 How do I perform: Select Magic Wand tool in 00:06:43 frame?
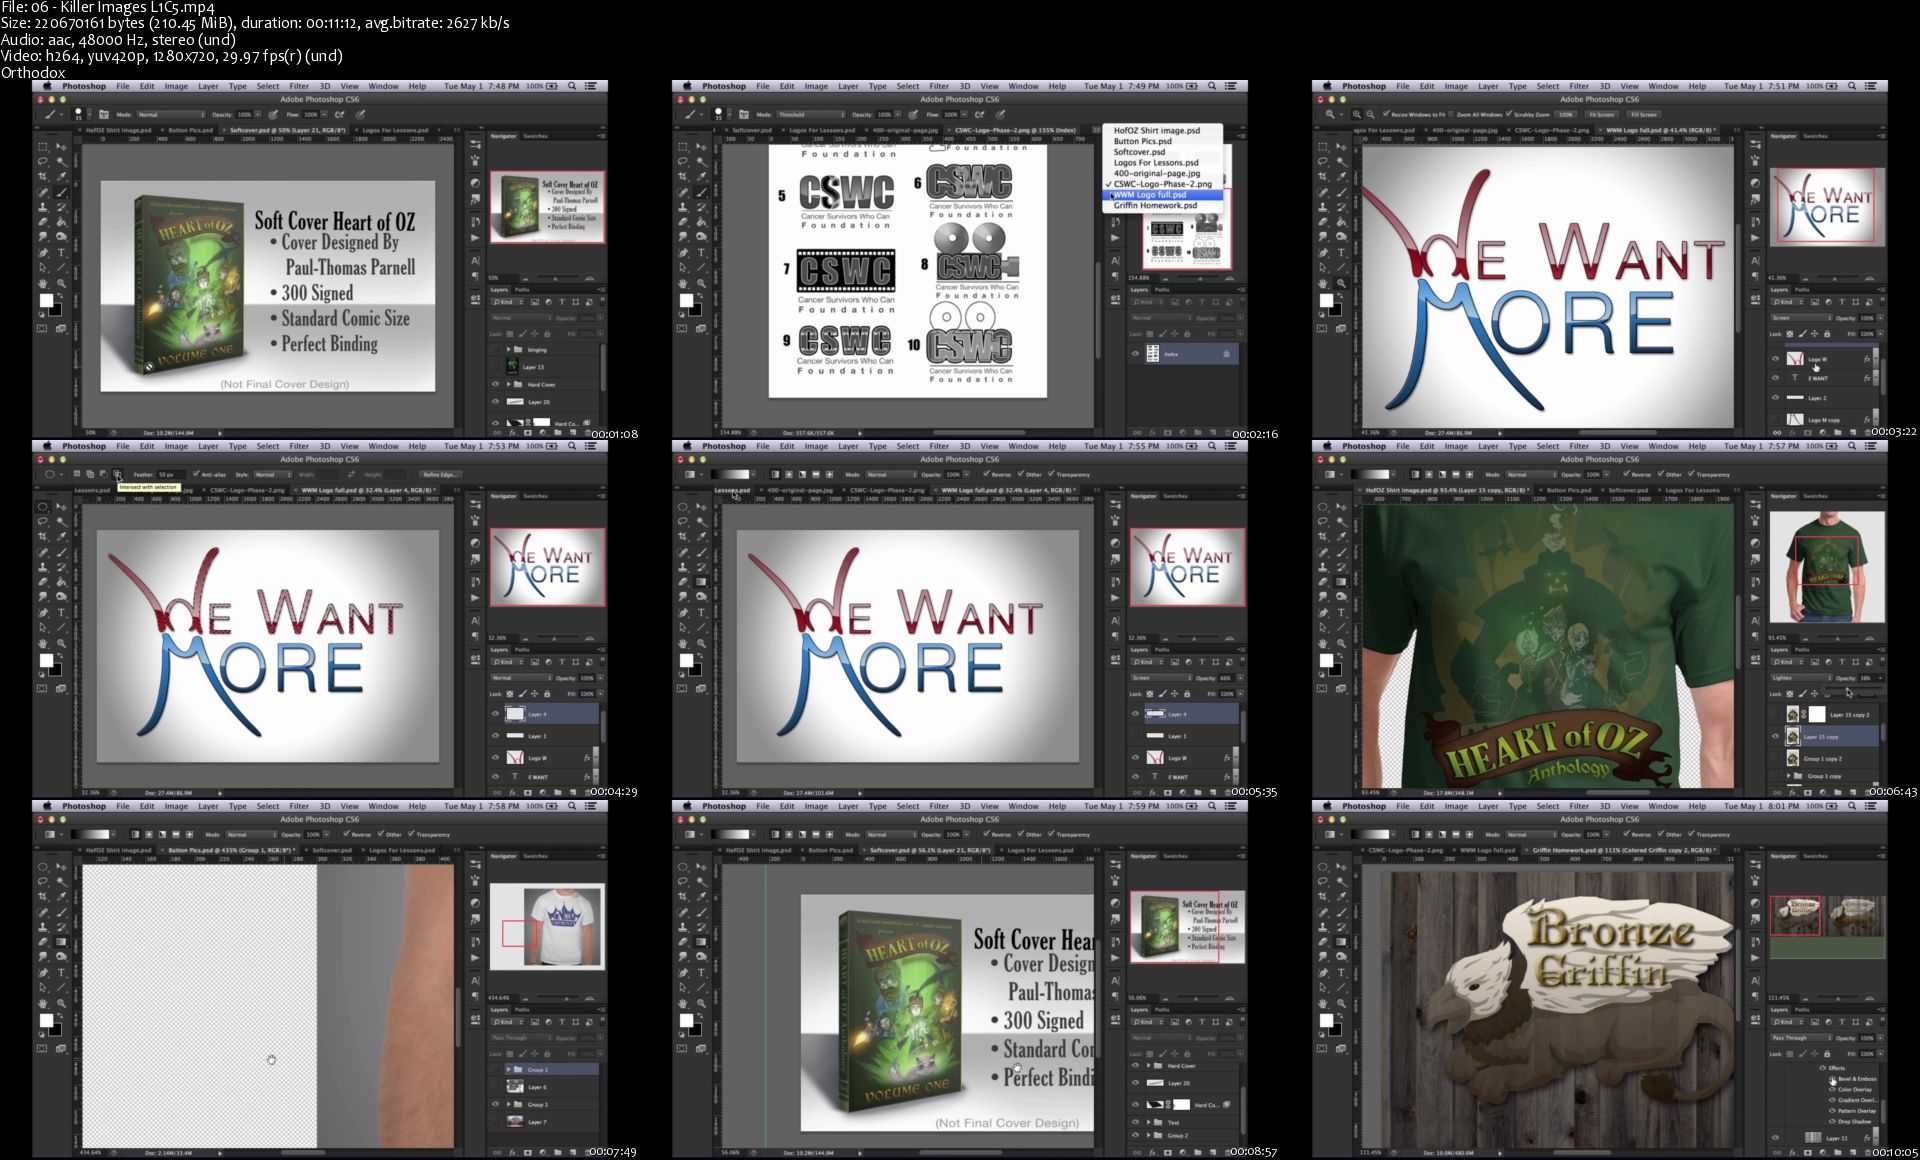pyautogui.click(x=1341, y=522)
